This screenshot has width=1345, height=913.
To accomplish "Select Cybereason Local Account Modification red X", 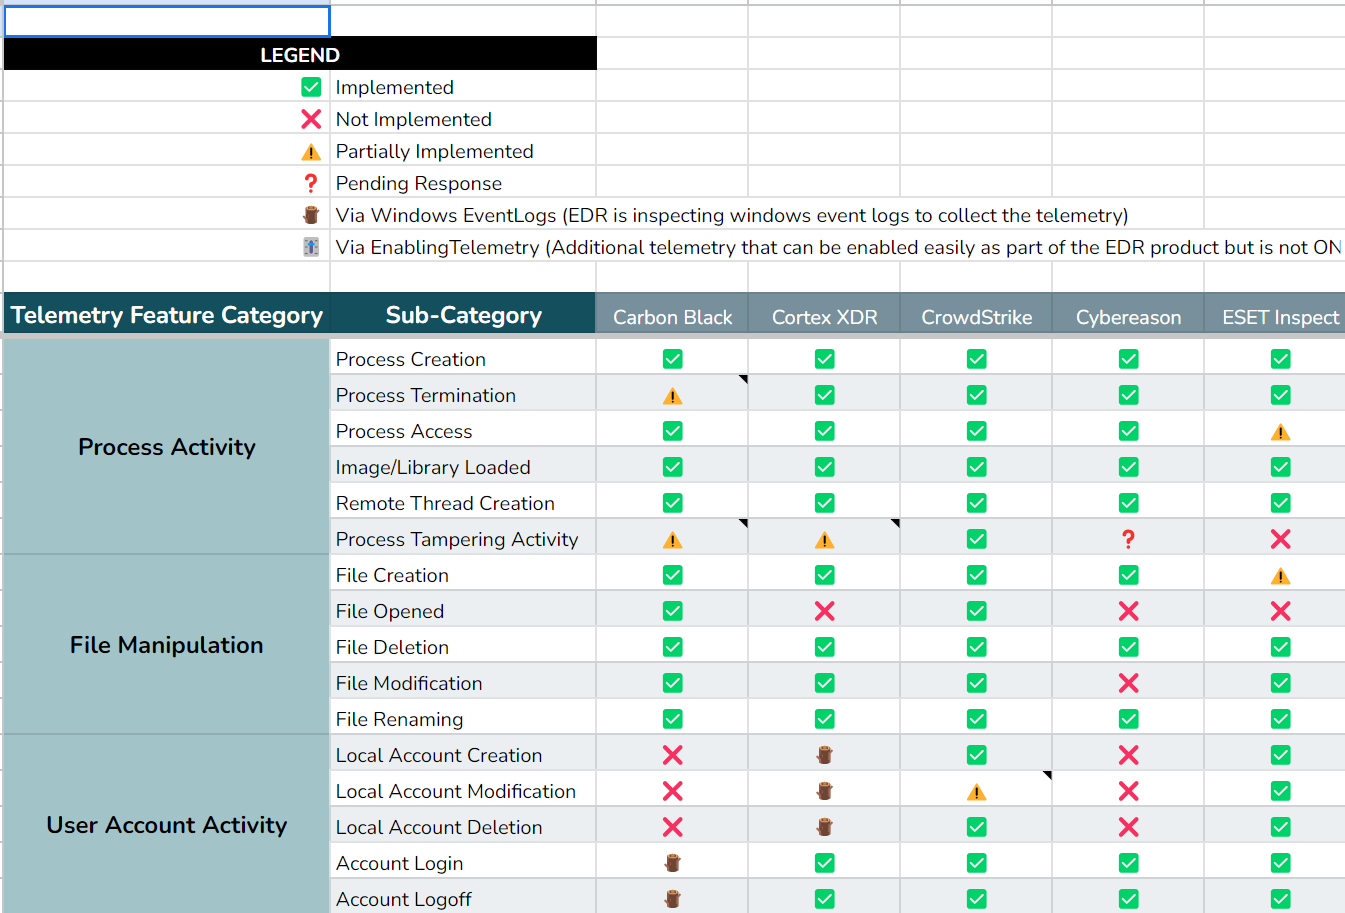I will click(x=1129, y=791).
